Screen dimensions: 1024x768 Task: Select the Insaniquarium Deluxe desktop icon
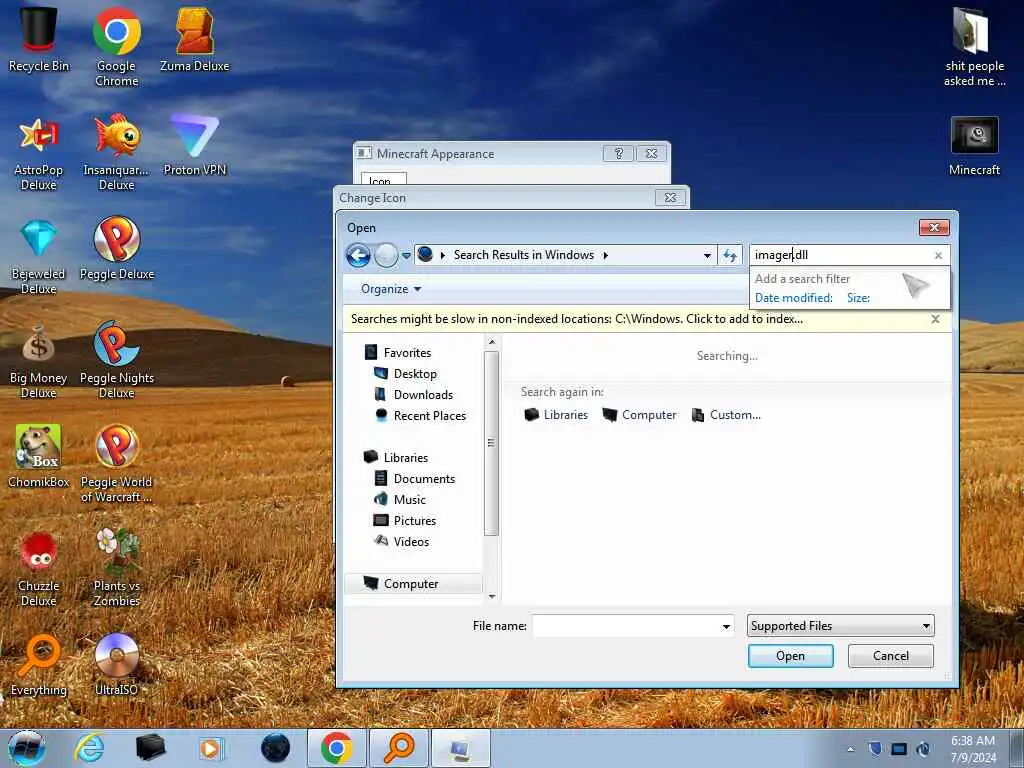coord(116,152)
